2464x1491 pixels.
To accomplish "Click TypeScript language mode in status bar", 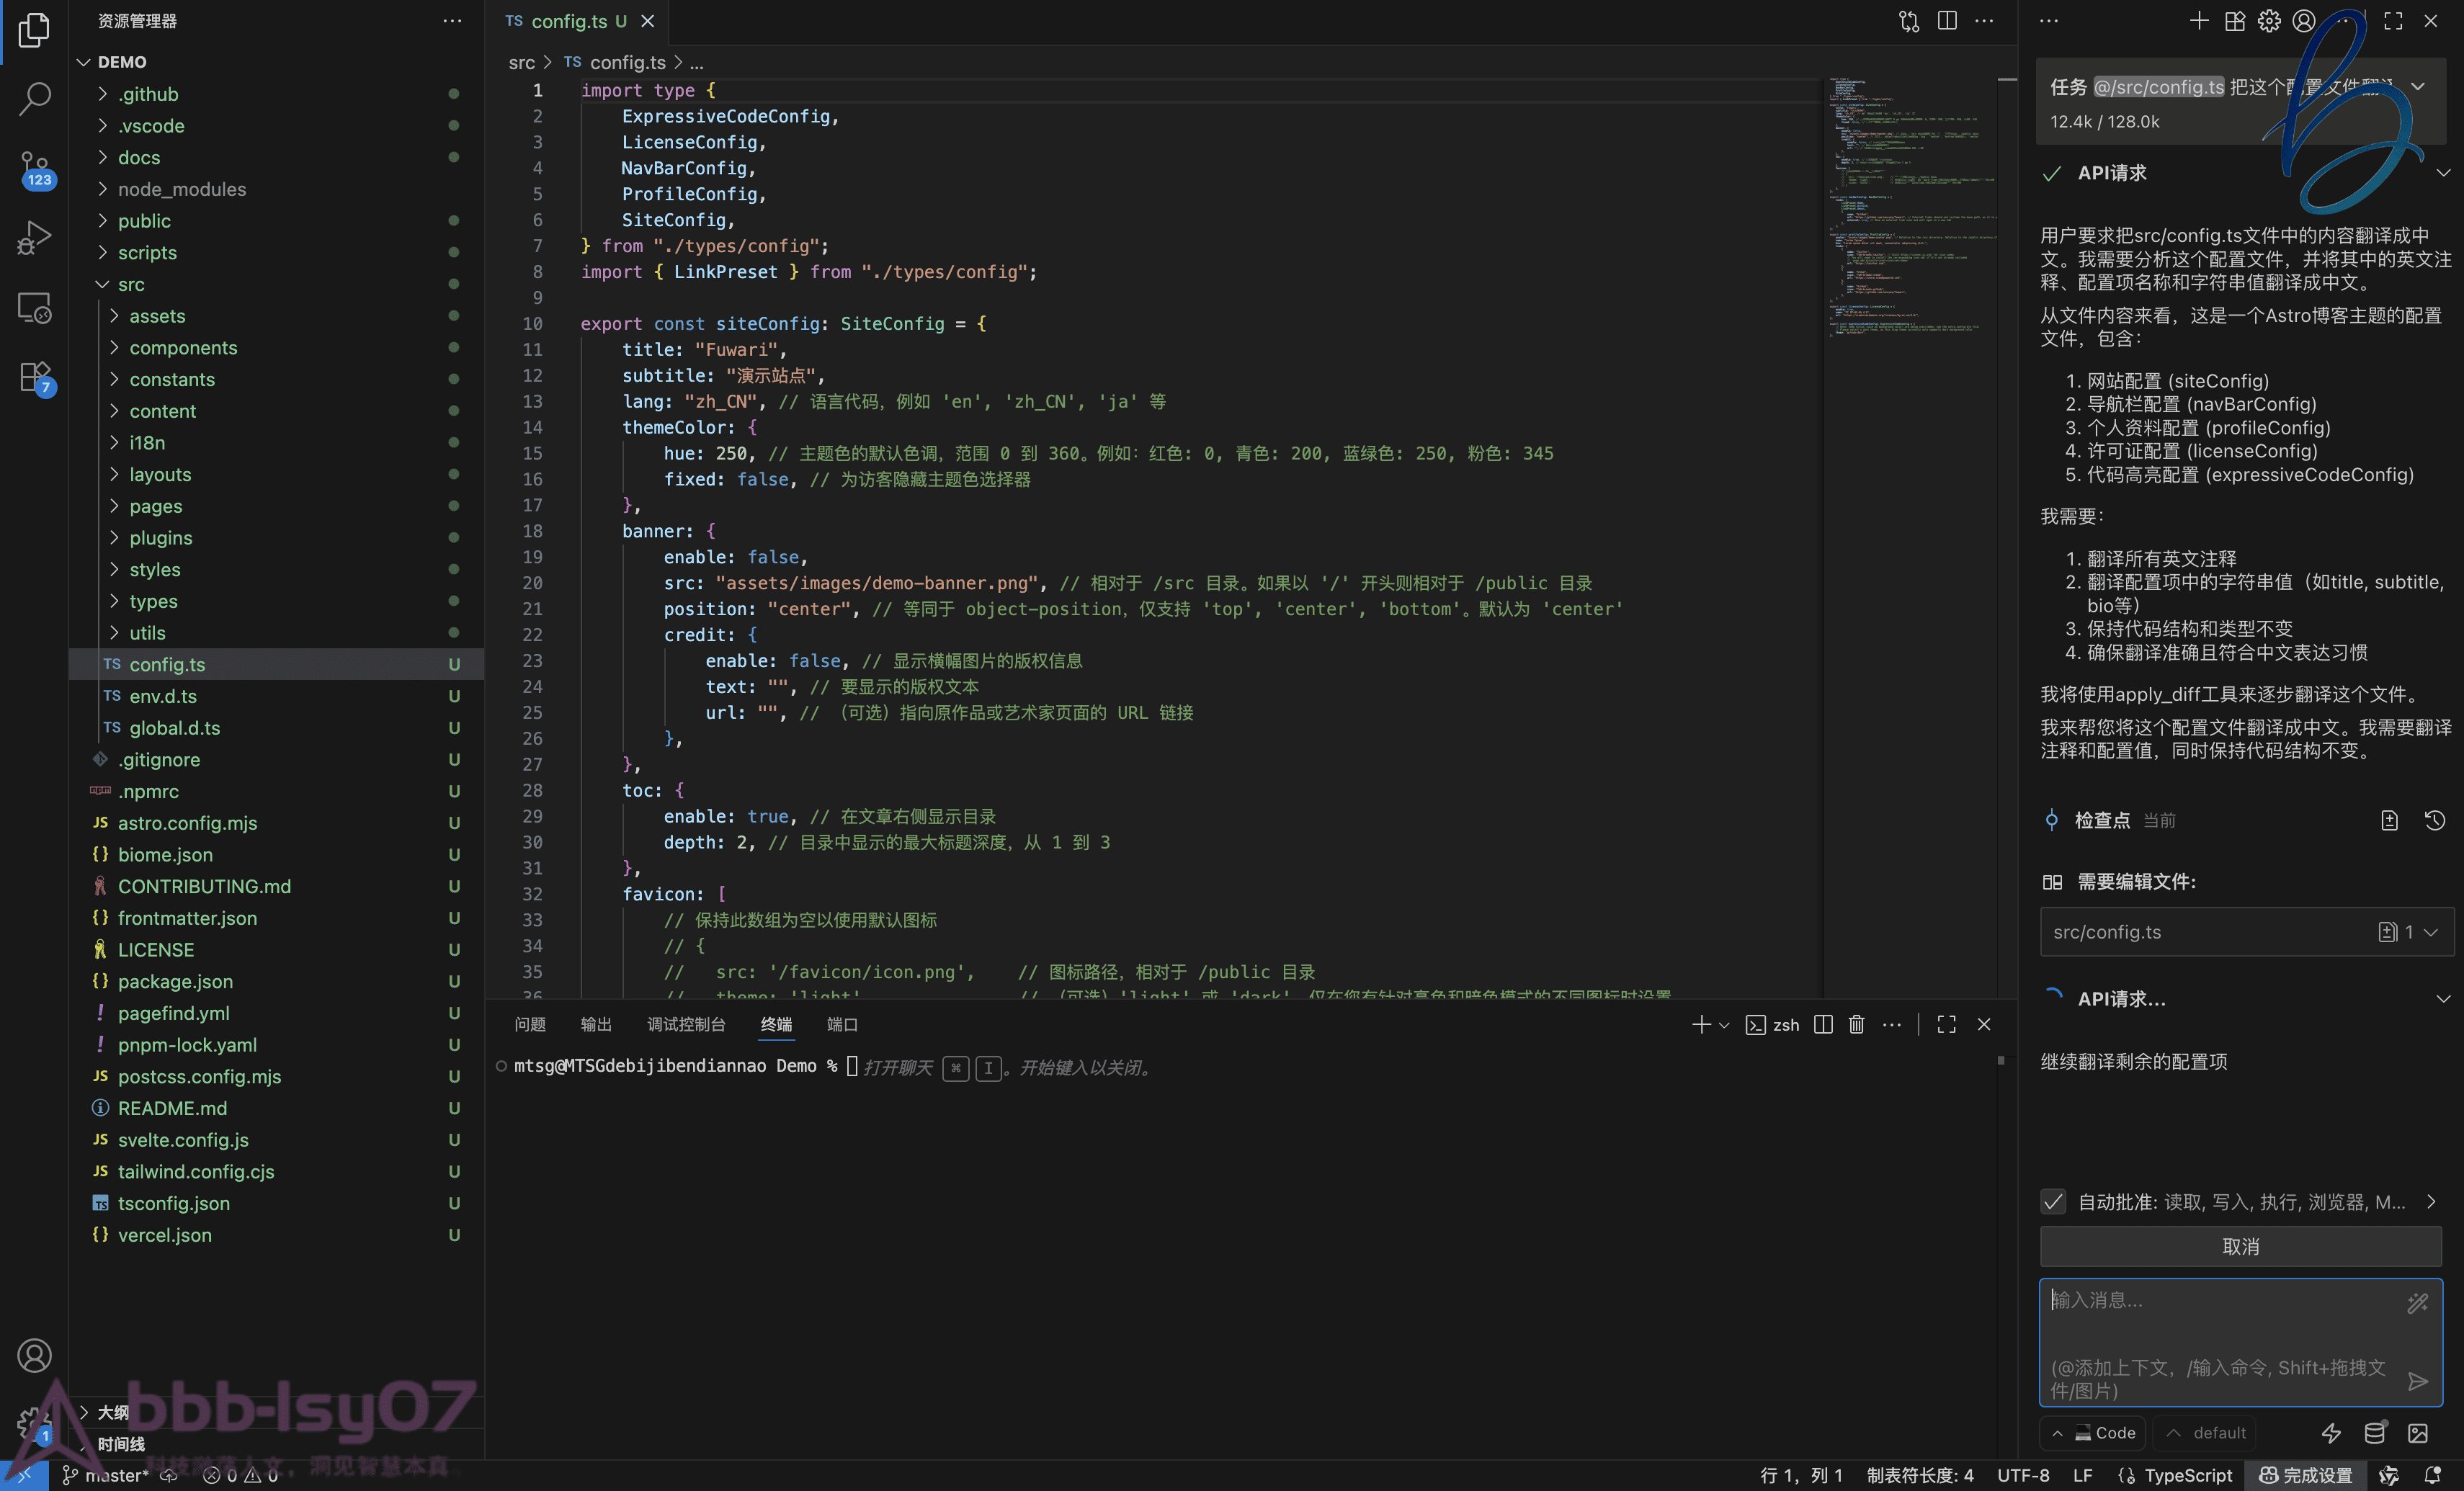I will (2187, 1475).
